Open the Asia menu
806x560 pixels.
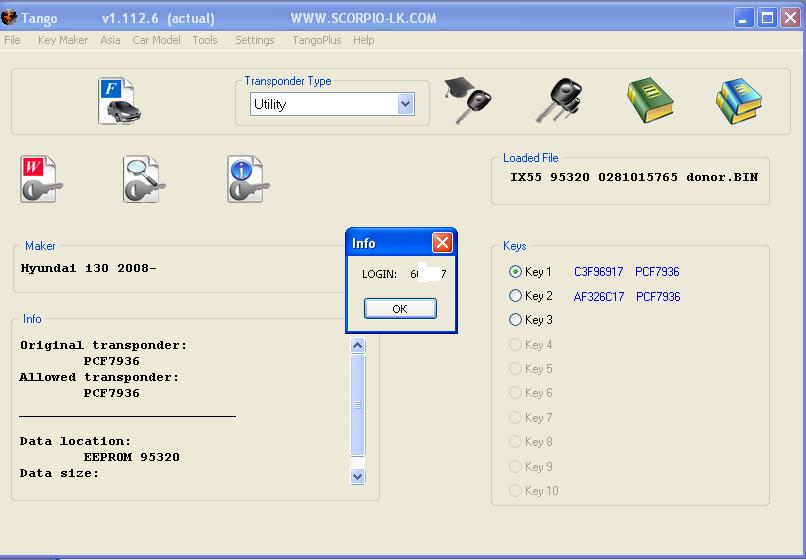(x=110, y=40)
